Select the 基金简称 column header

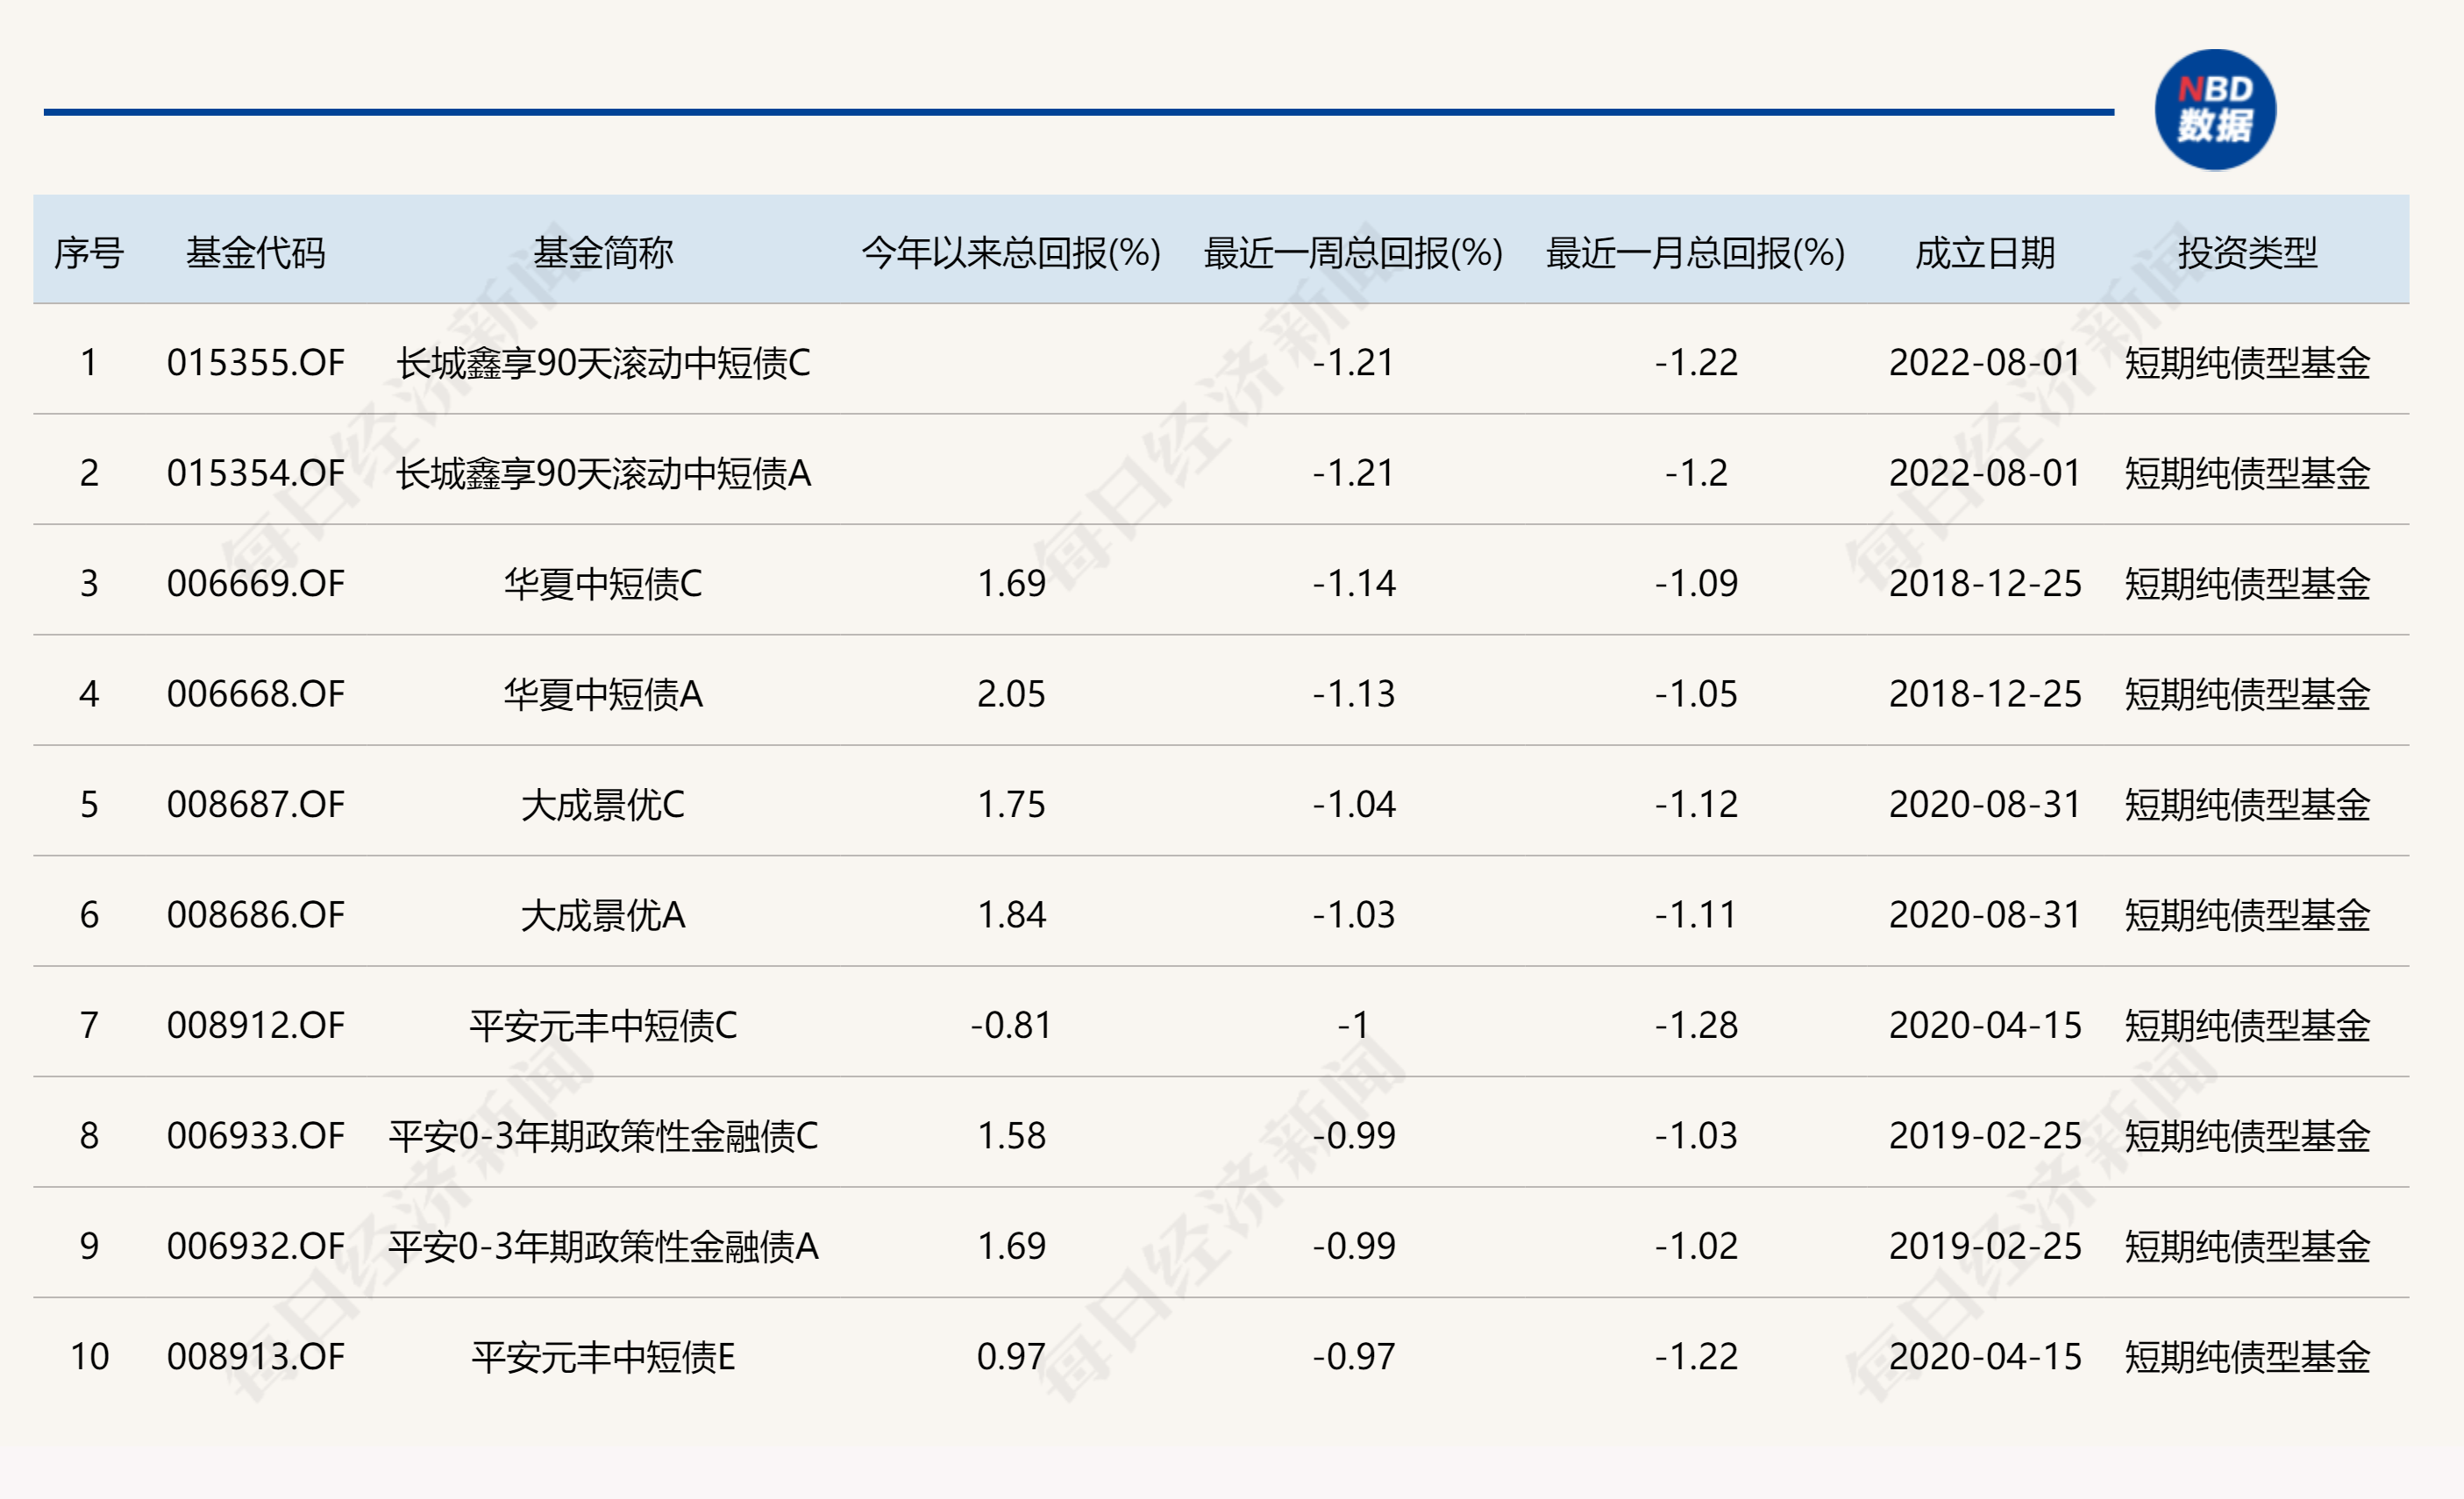click(603, 253)
